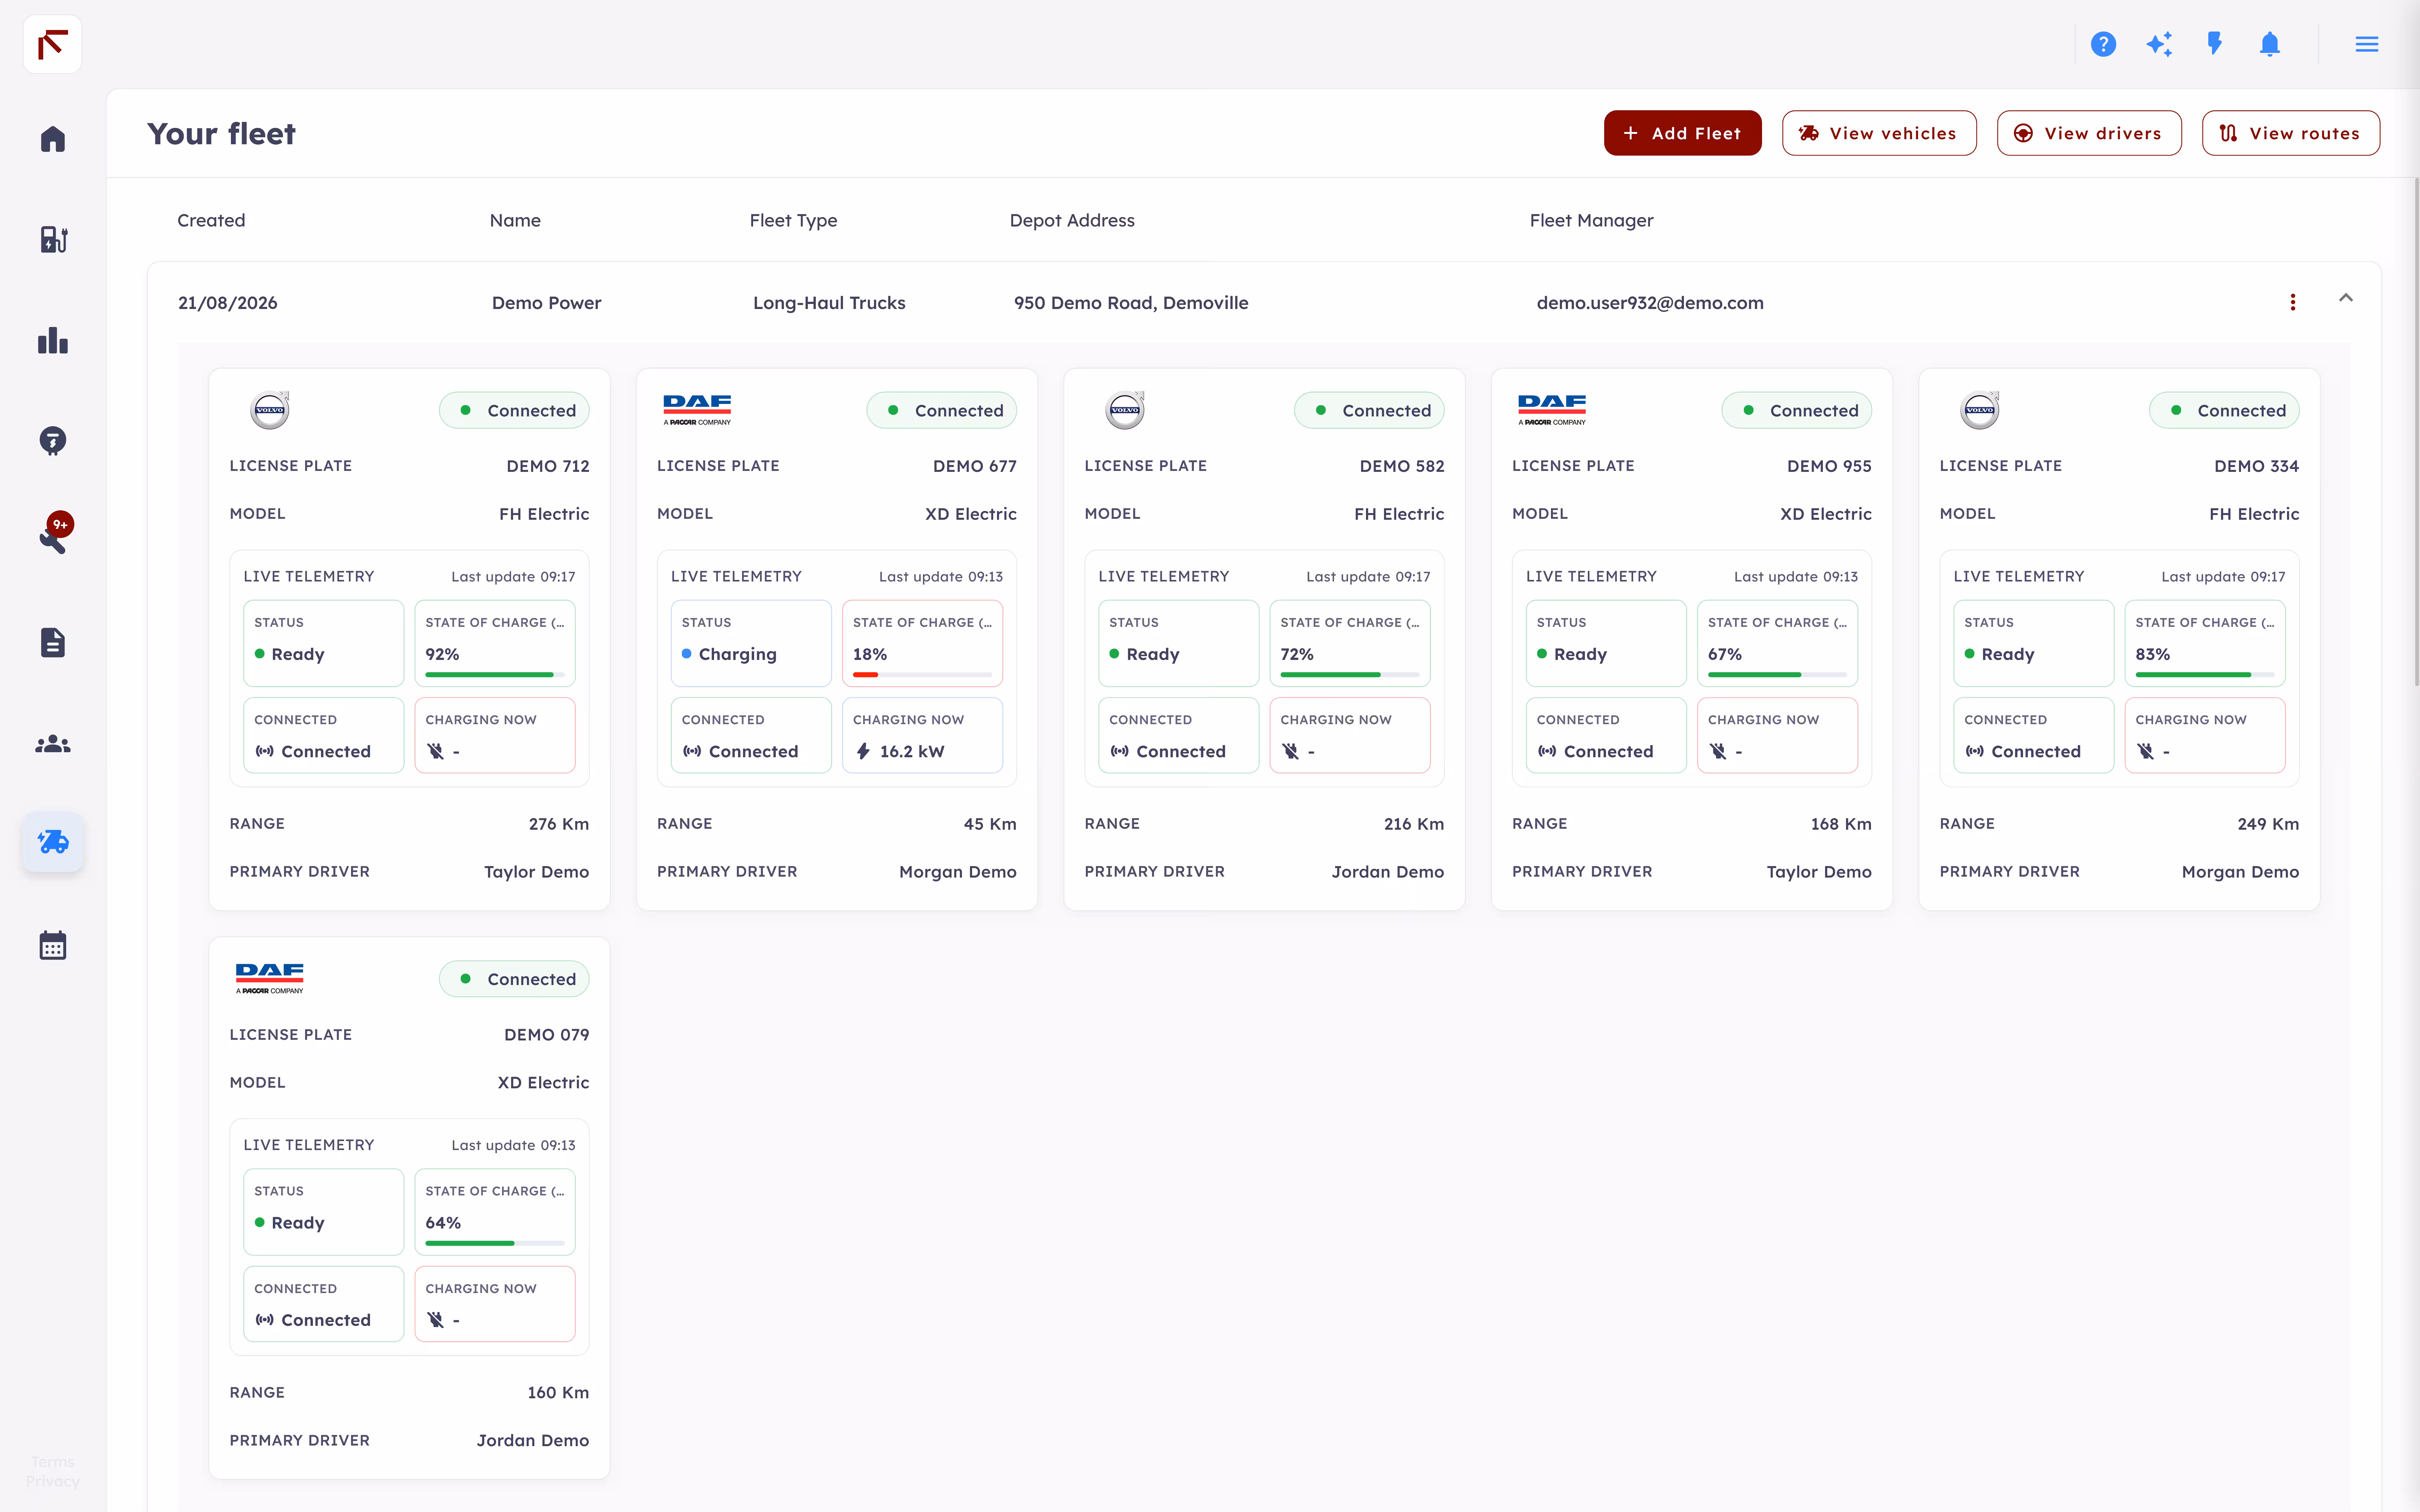Click the 276 Km range value
2420x1512 pixels.
(x=559, y=824)
